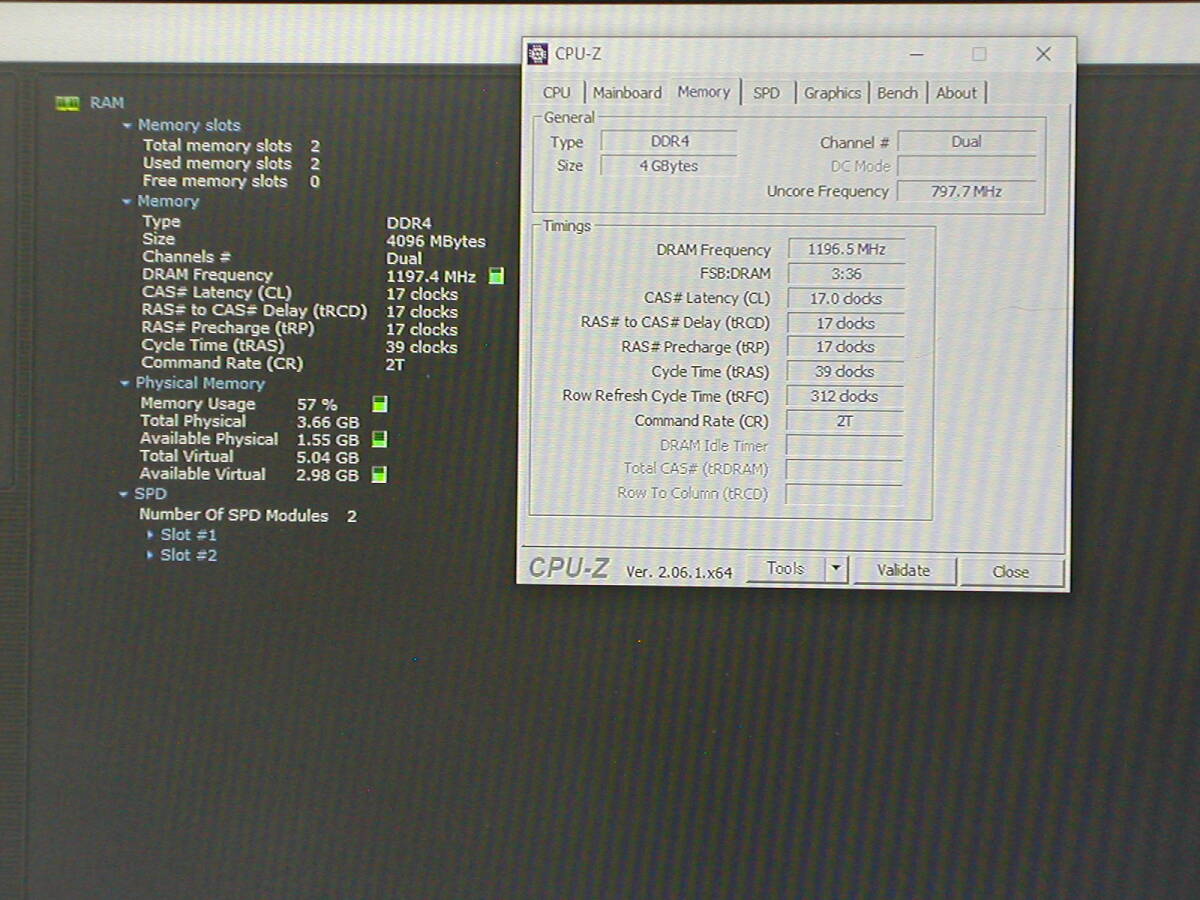Screen dimensions: 1200x900
Task: Click the CPU-Z title bar app icon
Action: tap(538, 54)
